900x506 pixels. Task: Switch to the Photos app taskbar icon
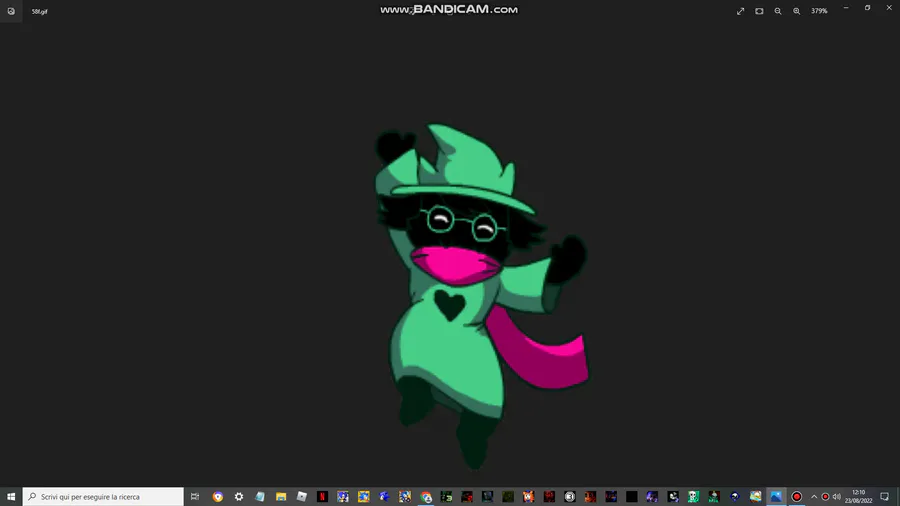point(776,497)
